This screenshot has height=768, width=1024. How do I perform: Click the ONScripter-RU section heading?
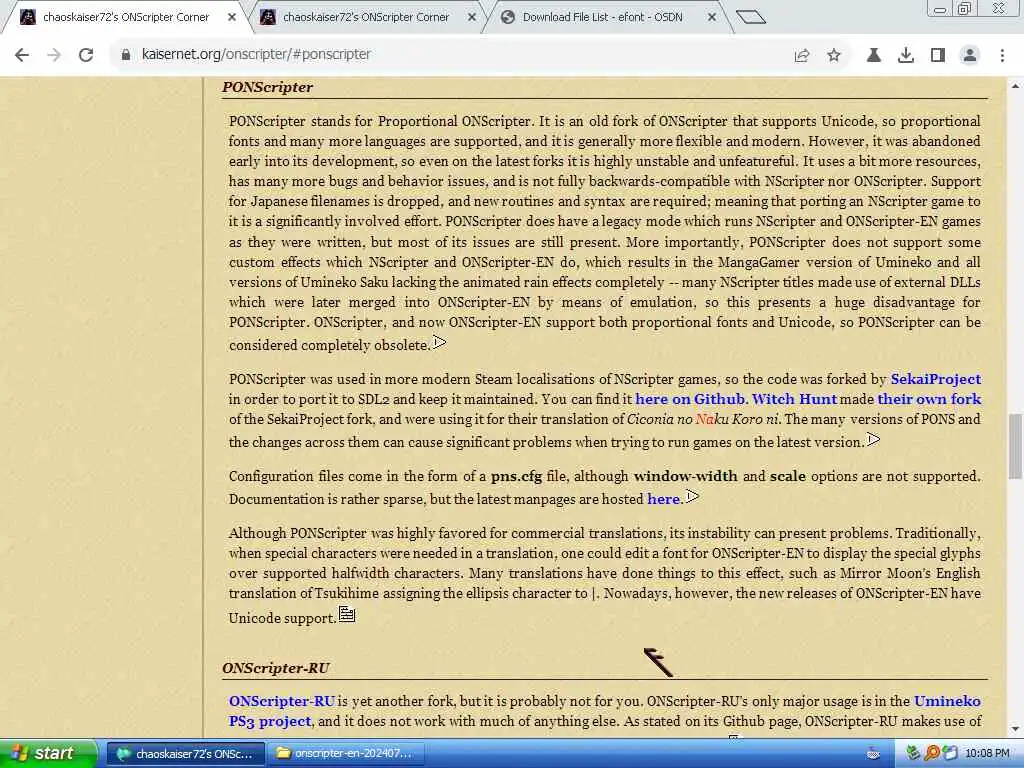point(276,668)
